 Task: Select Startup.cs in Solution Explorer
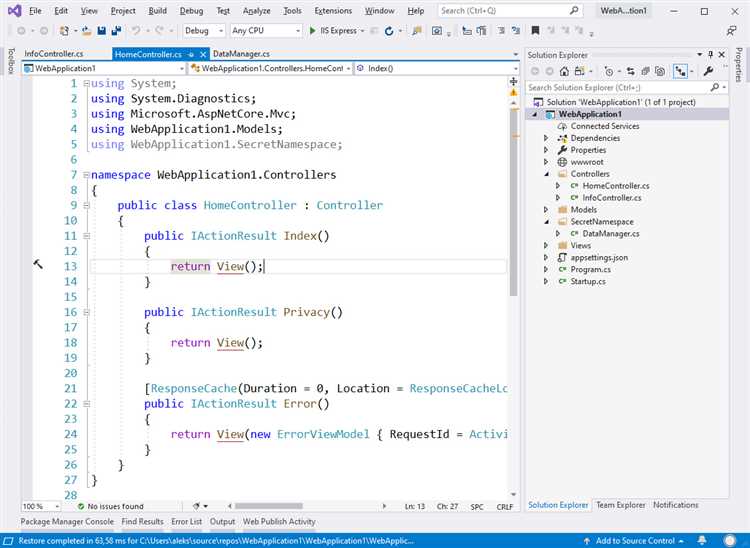pos(587,281)
